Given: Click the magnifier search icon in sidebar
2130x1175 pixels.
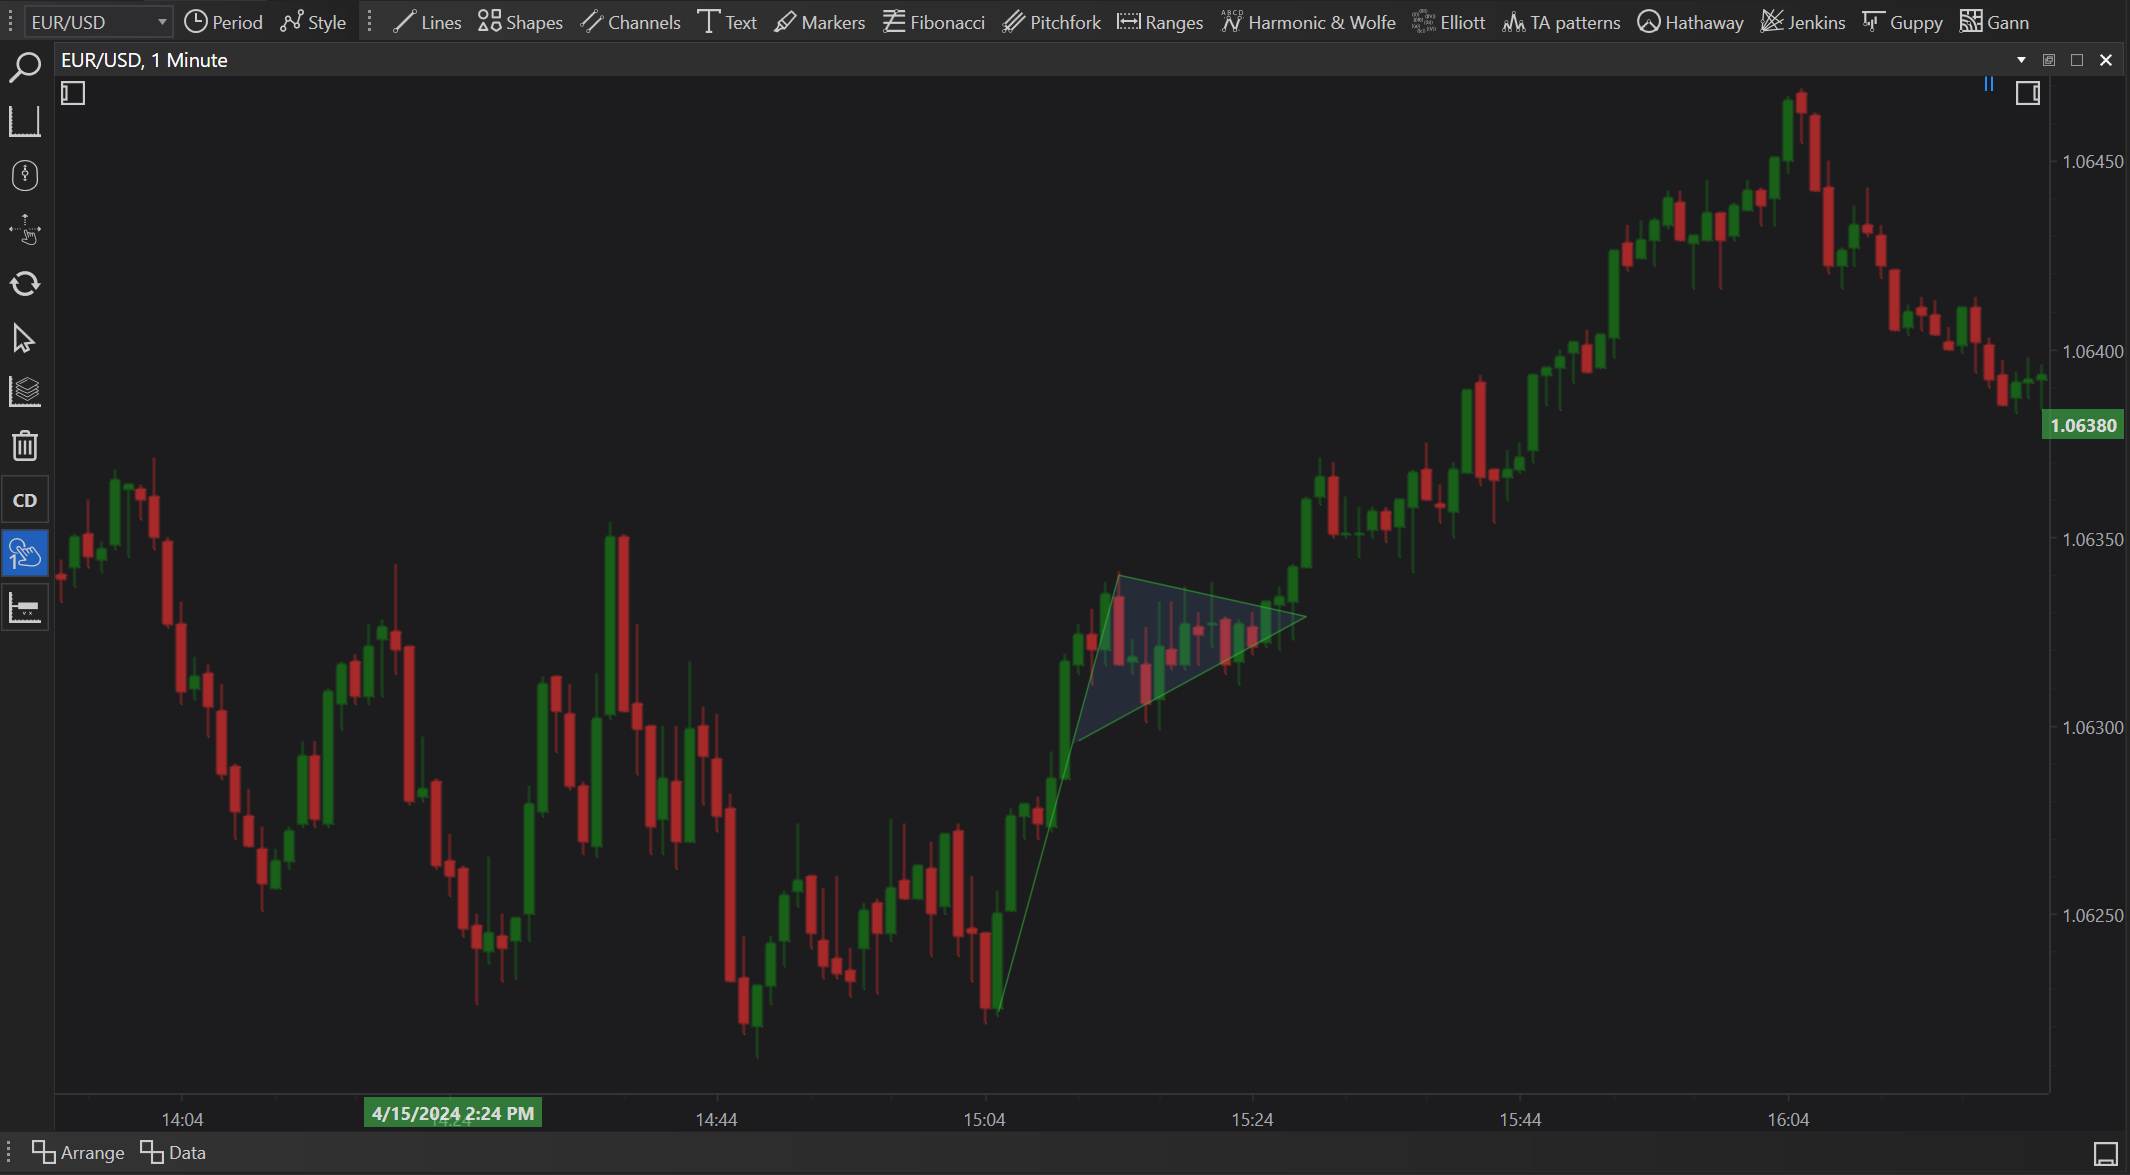Looking at the screenshot, I should click(x=24, y=67).
